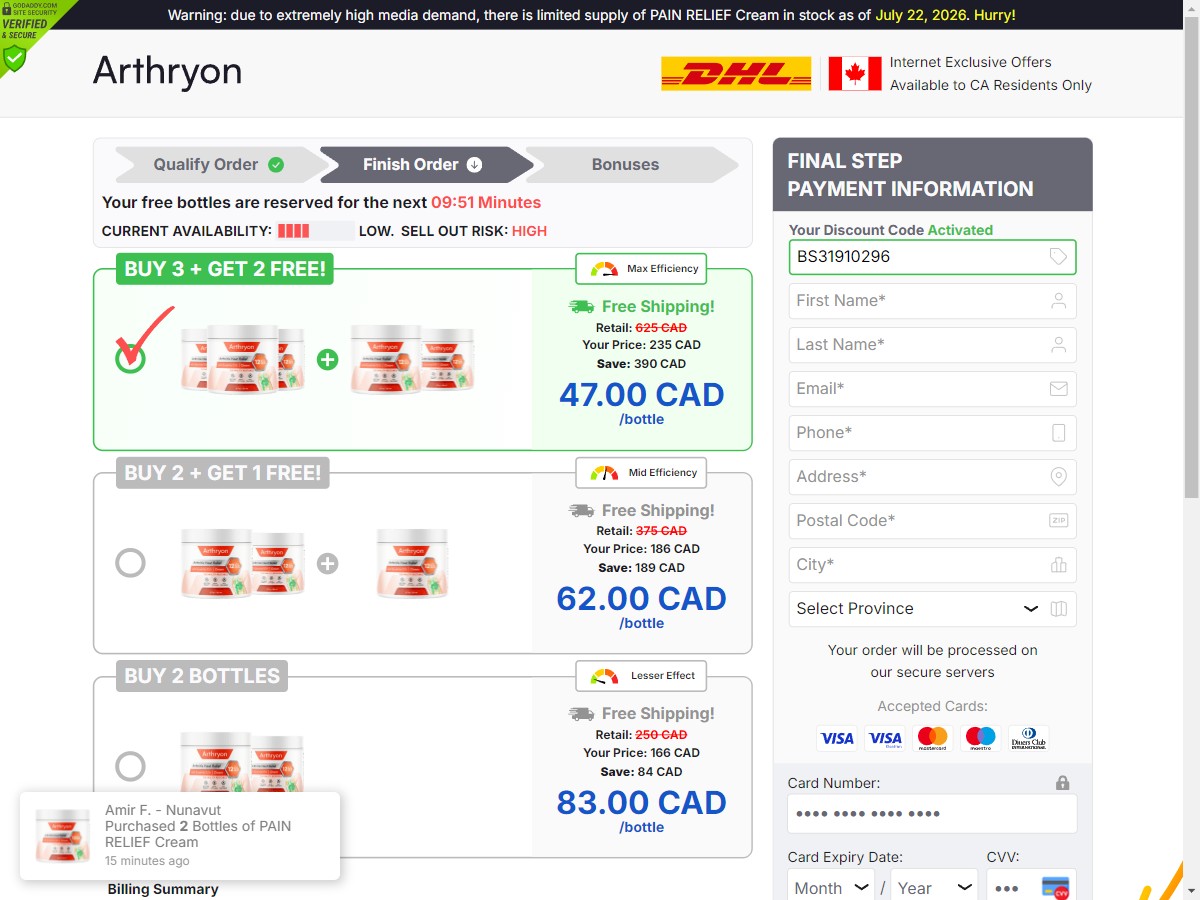
Task: Click the envelope icon in Email field
Action: click(1058, 389)
